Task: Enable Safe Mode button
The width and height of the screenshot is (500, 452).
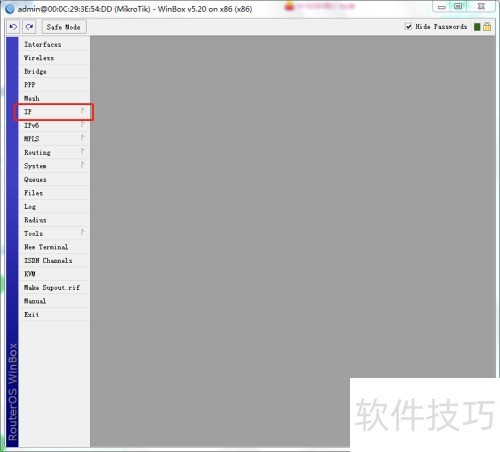Action: pyautogui.click(x=64, y=27)
